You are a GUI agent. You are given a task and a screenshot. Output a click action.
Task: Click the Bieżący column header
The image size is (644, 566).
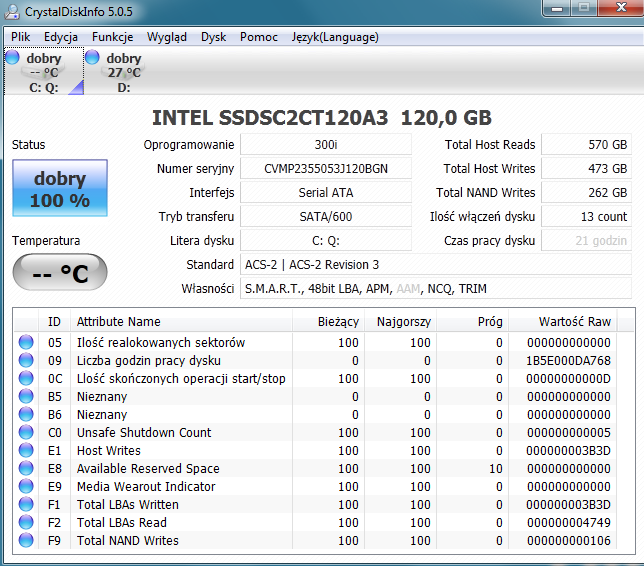pos(329,321)
